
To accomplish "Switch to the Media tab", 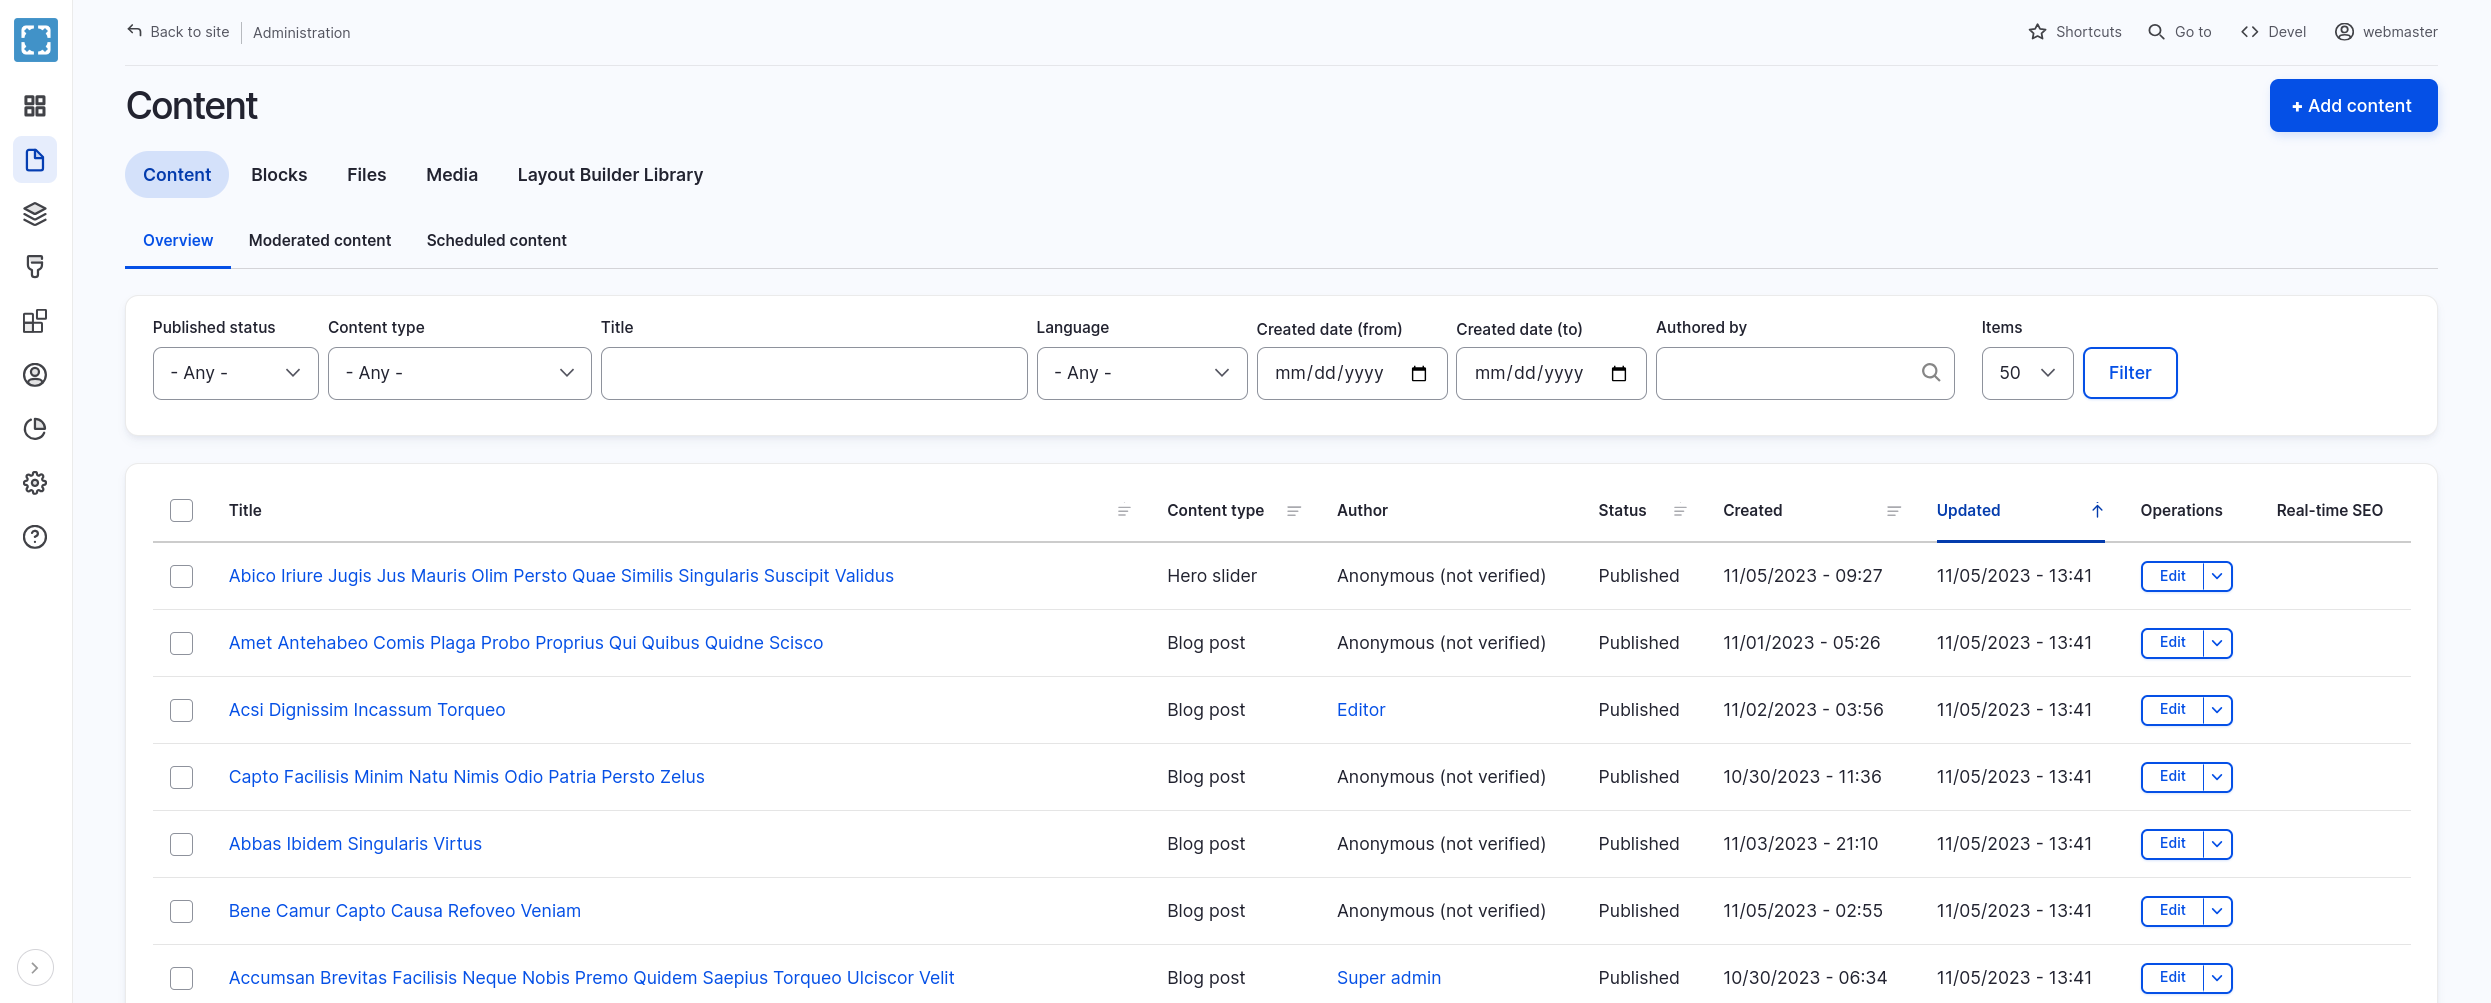I will point(451,175).
